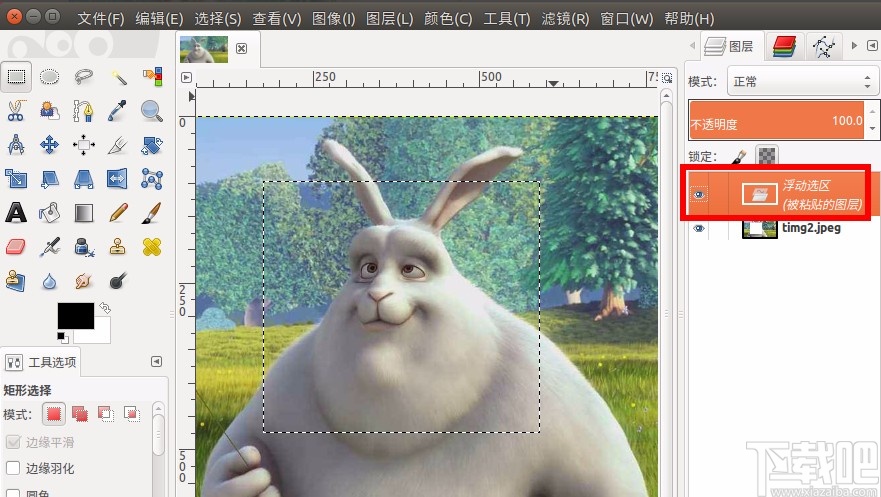Select the Crop knife tool

[x=118, y=145]
